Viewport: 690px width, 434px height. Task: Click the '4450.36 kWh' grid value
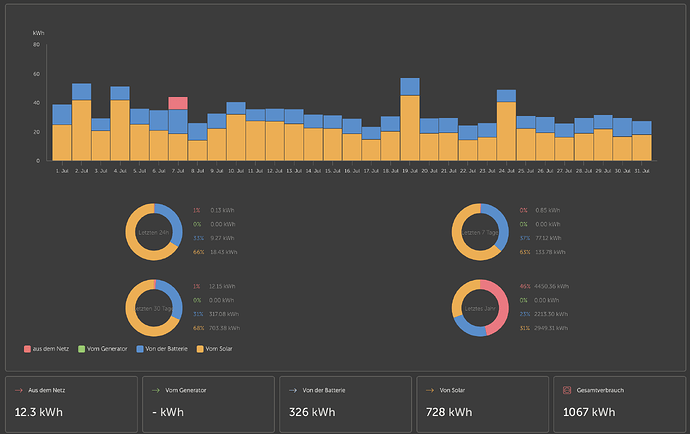click(x=551, y=287)
